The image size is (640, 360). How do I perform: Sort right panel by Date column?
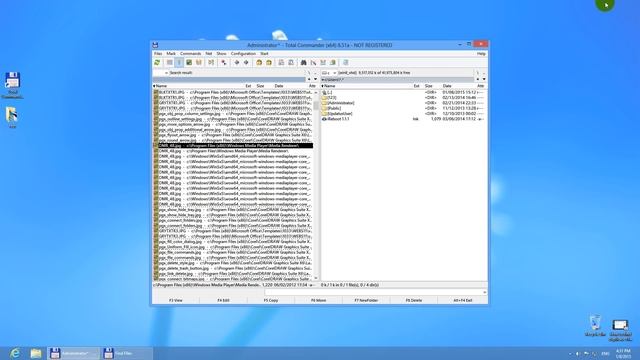coord(447,86)
